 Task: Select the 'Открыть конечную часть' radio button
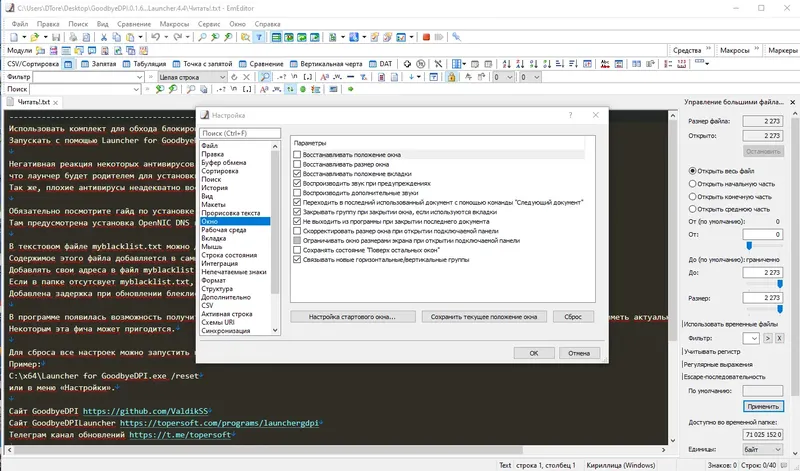click(692, 196)
